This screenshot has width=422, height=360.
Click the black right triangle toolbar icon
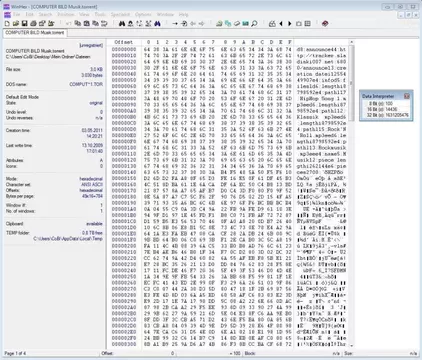pyautogui.click(x=290, y=23)
